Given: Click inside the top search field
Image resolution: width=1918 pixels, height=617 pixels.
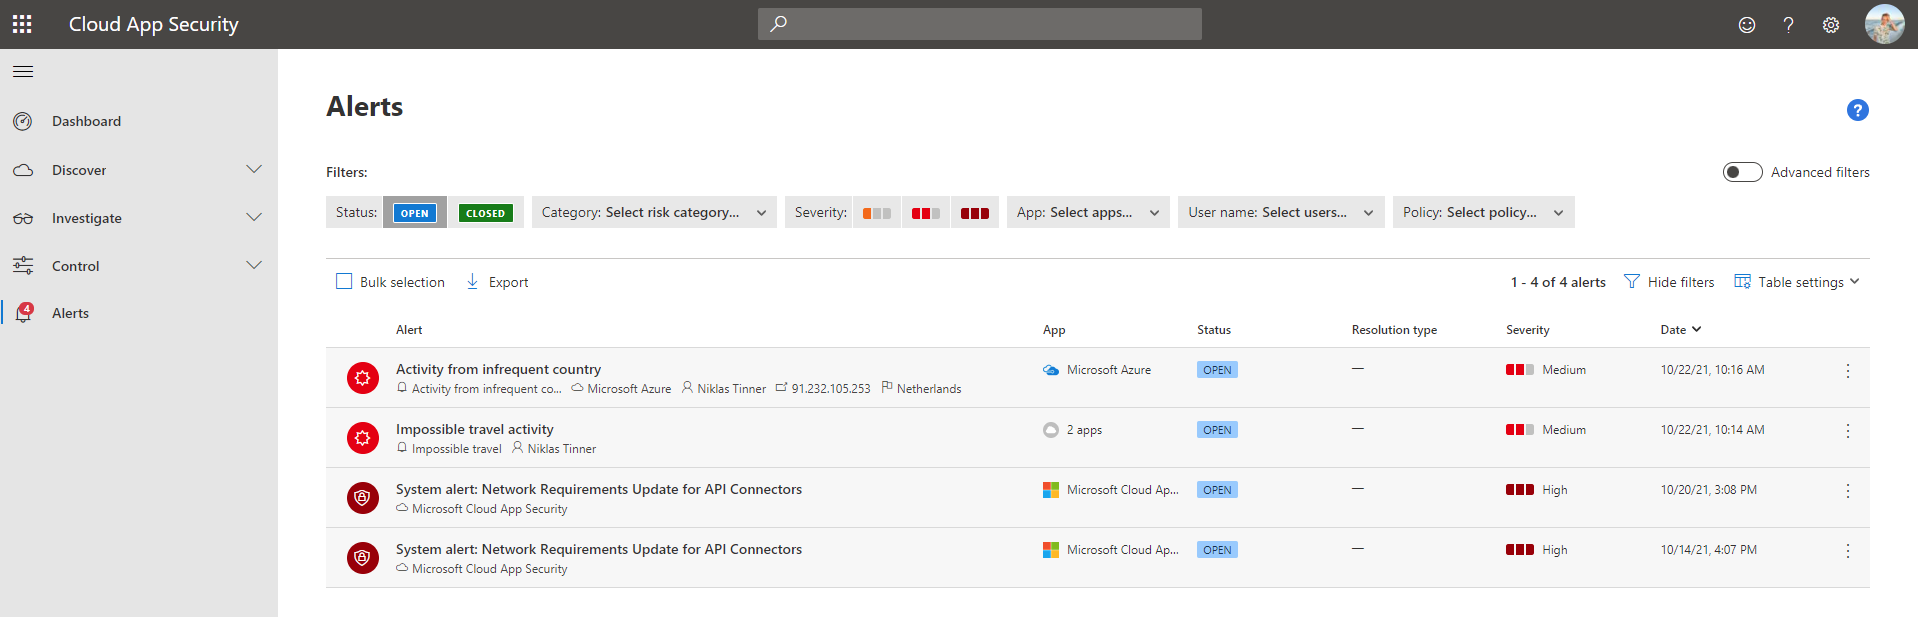Looking at the screenshot, I should (x=980, y=24).
